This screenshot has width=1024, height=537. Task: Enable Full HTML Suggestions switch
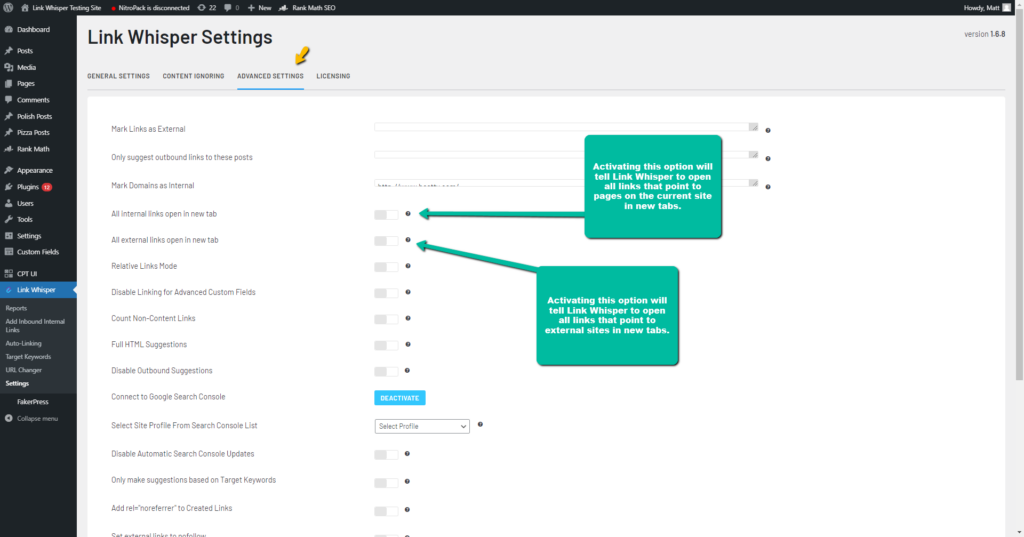pos(386,345)
